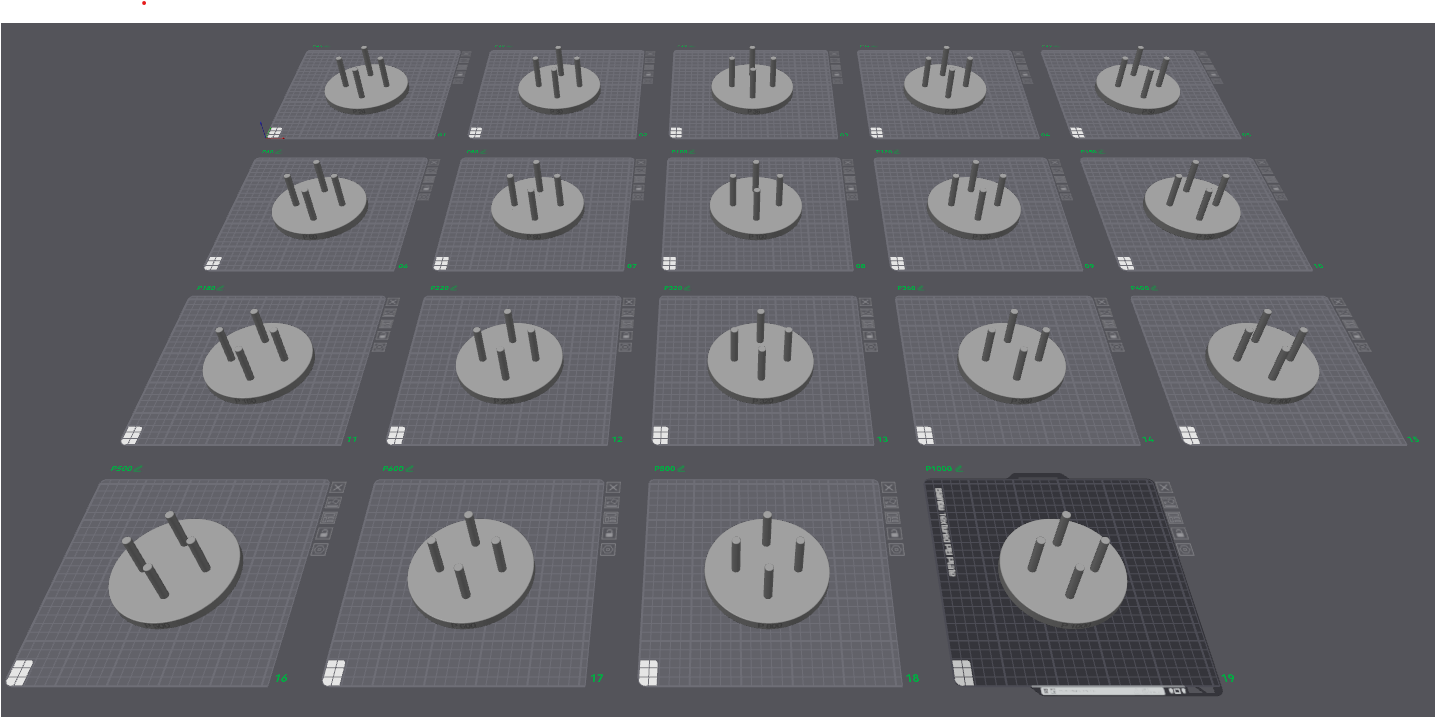
Task: Toggle the lock on plate 18
Action: point(894,534)
